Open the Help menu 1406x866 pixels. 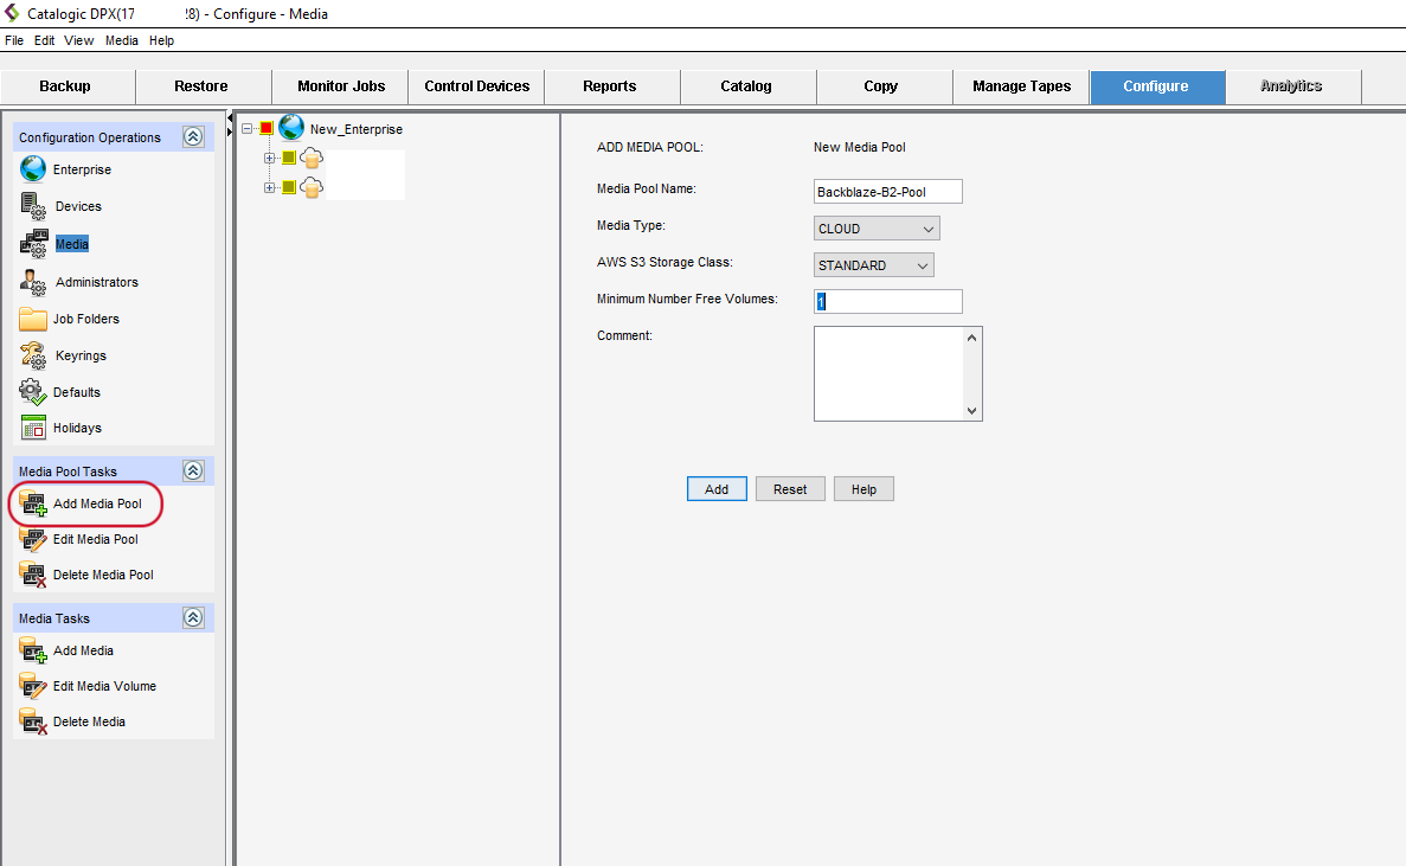point(161,41)
